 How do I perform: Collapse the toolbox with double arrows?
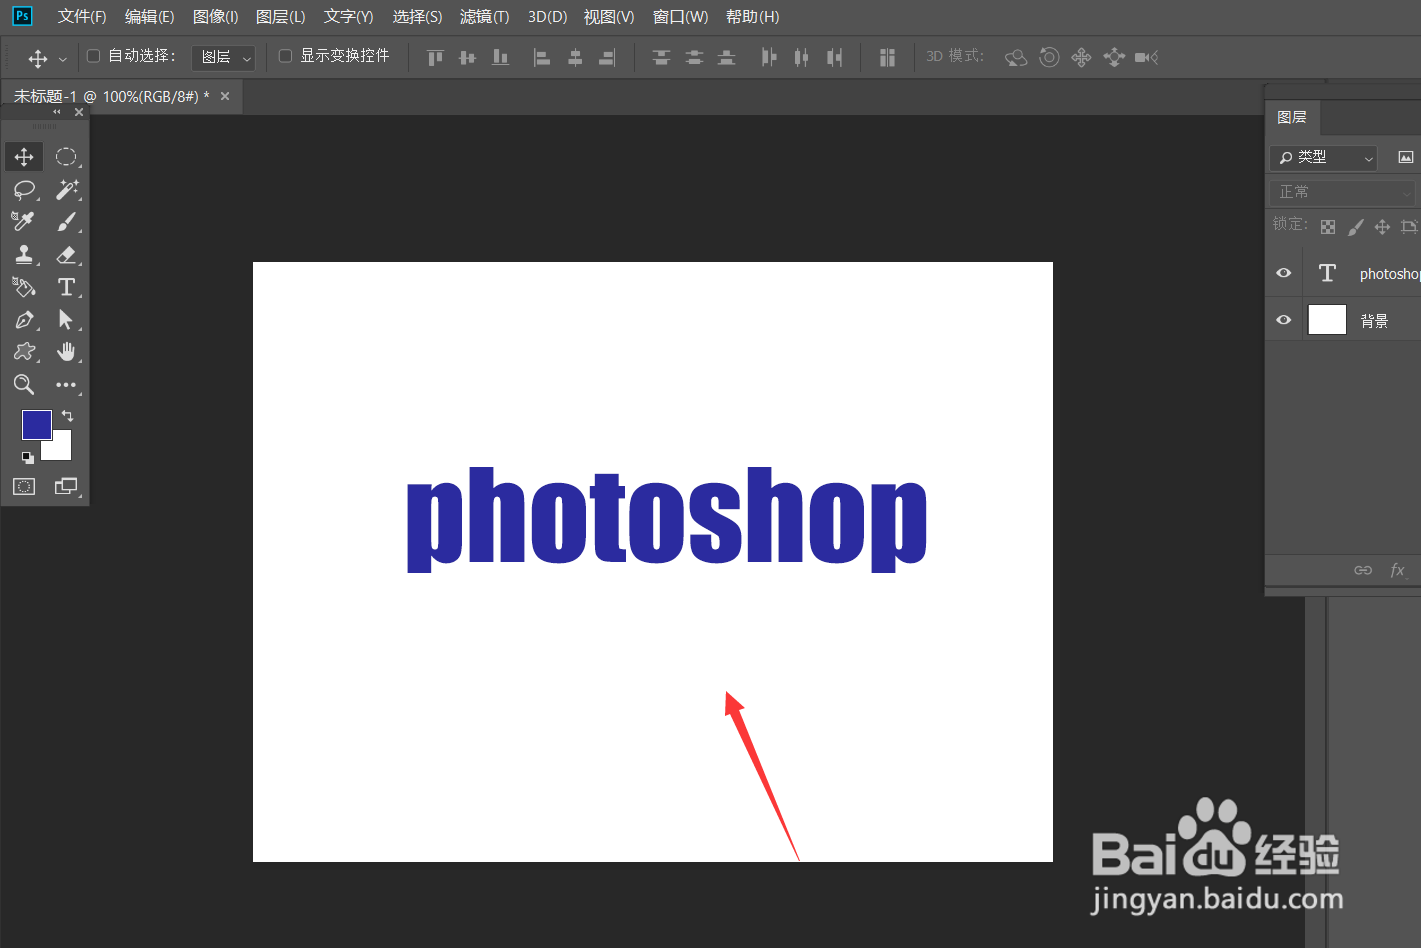(57, 112)
